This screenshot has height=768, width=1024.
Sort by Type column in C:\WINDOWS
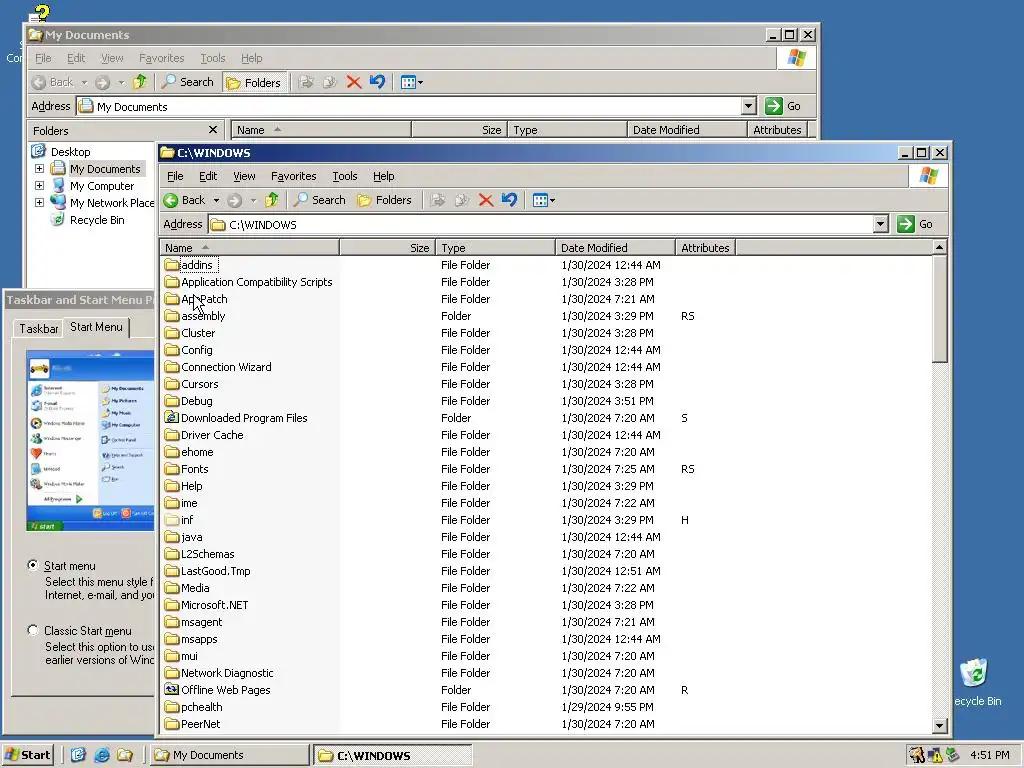pyautogui.click(x=496, y=248)
